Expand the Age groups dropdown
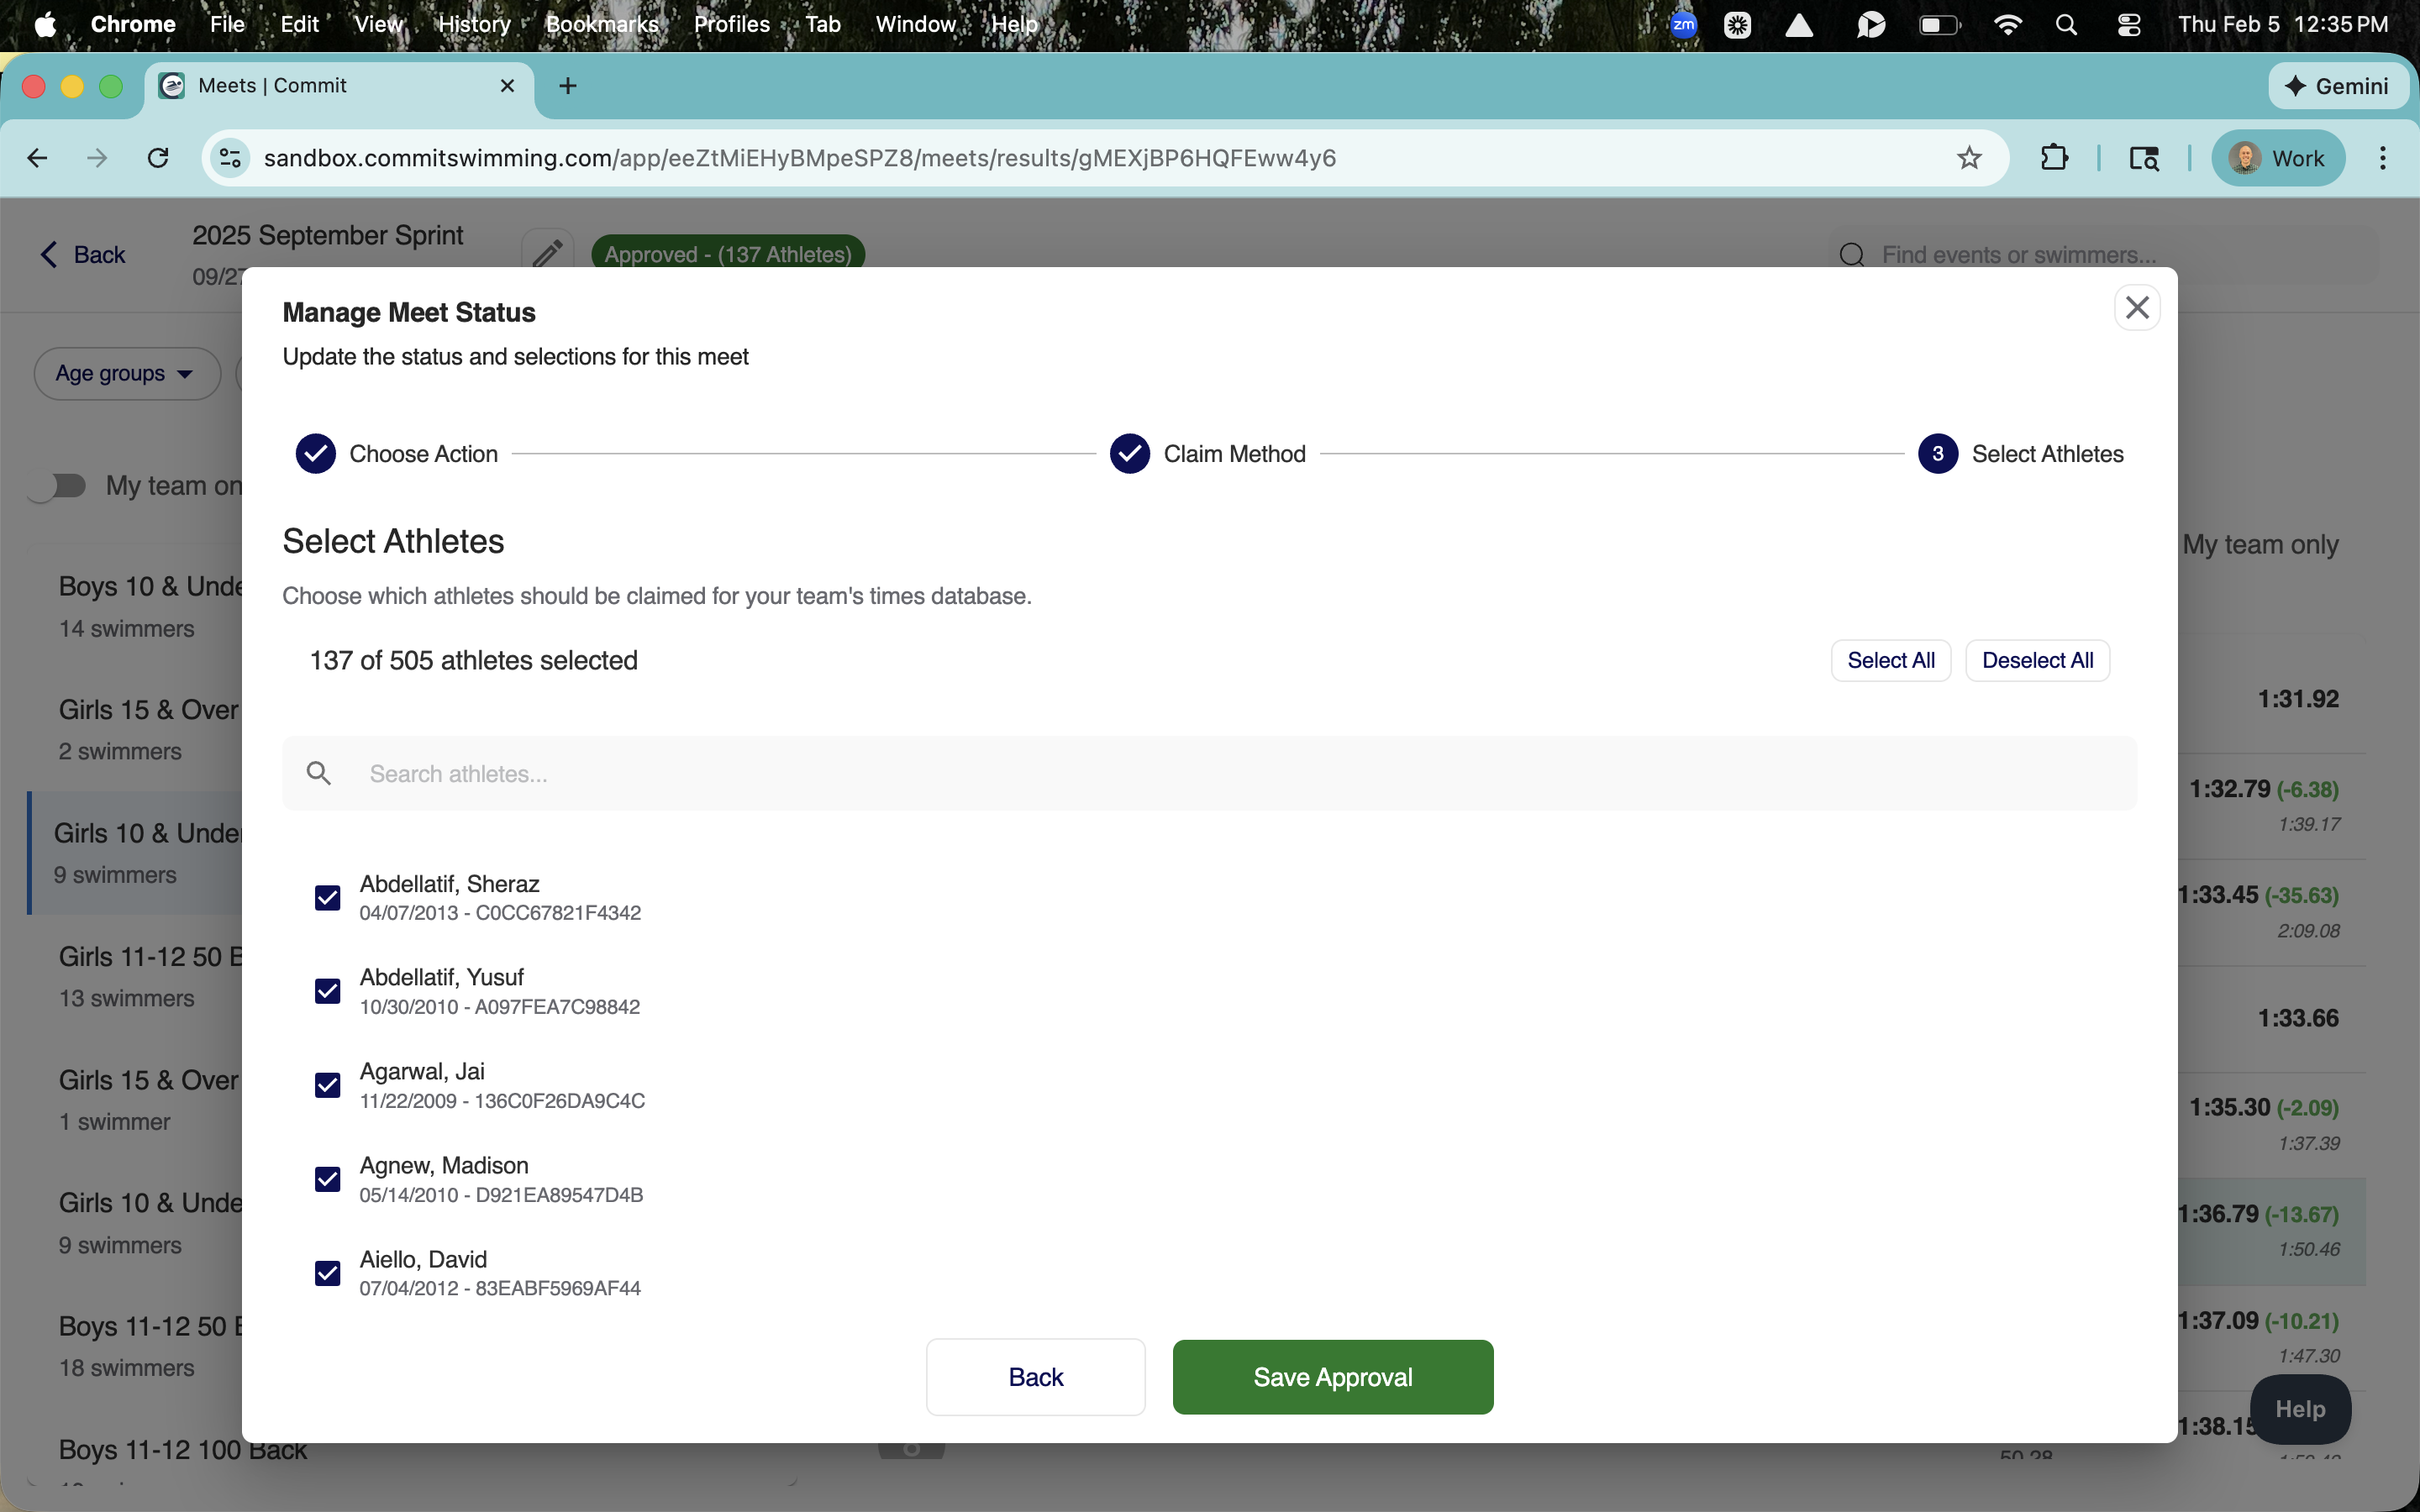 (x=126, y=373)
